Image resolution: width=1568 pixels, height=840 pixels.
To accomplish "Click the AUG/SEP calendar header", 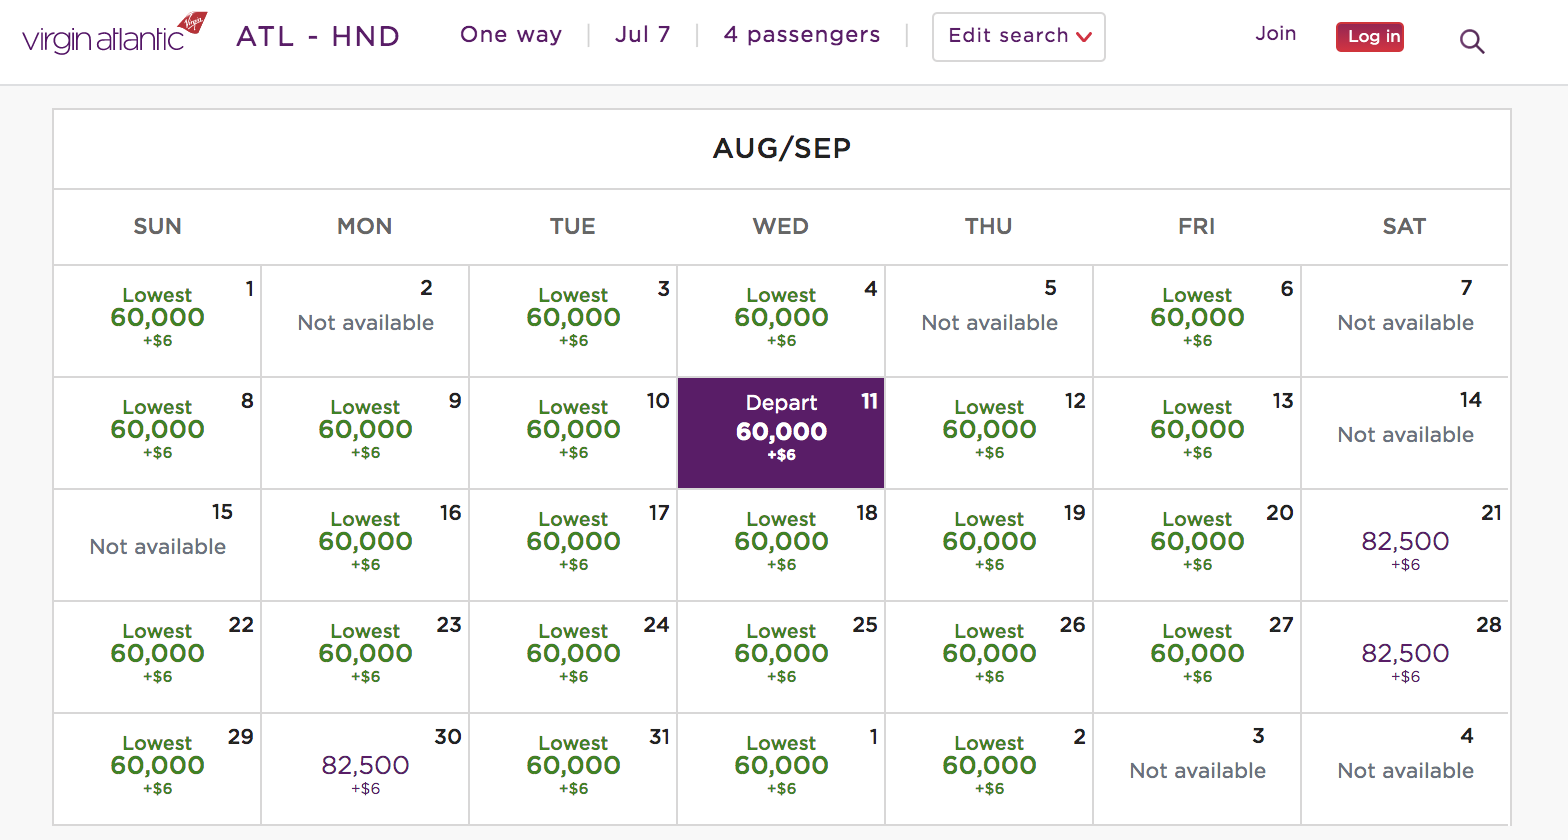I will (781, 148).
